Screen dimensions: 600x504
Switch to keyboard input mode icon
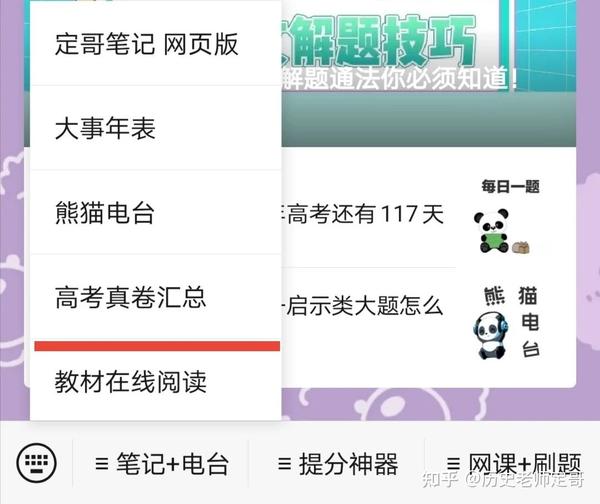pyautogui.click(x=37, y=463)
